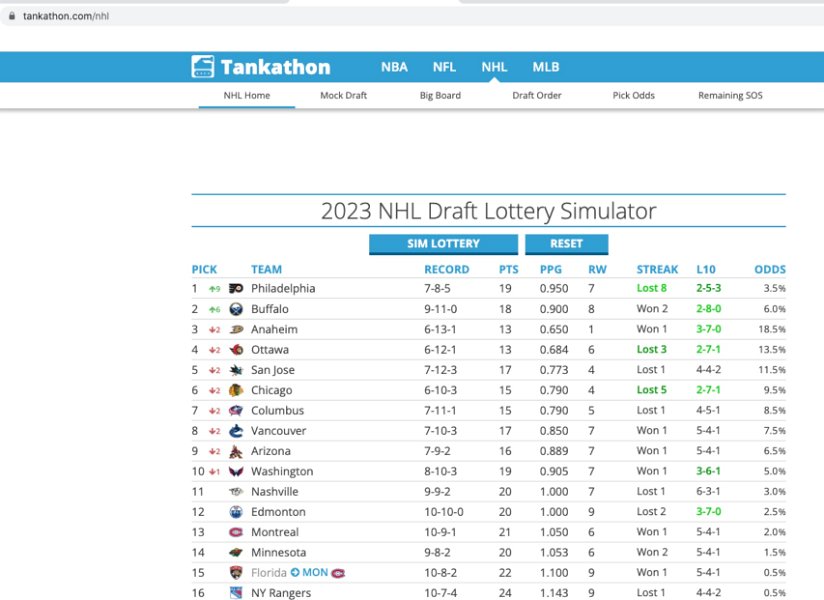
Task: Click the red down-1 arrow for Washington
Action: tap(214, 472)
